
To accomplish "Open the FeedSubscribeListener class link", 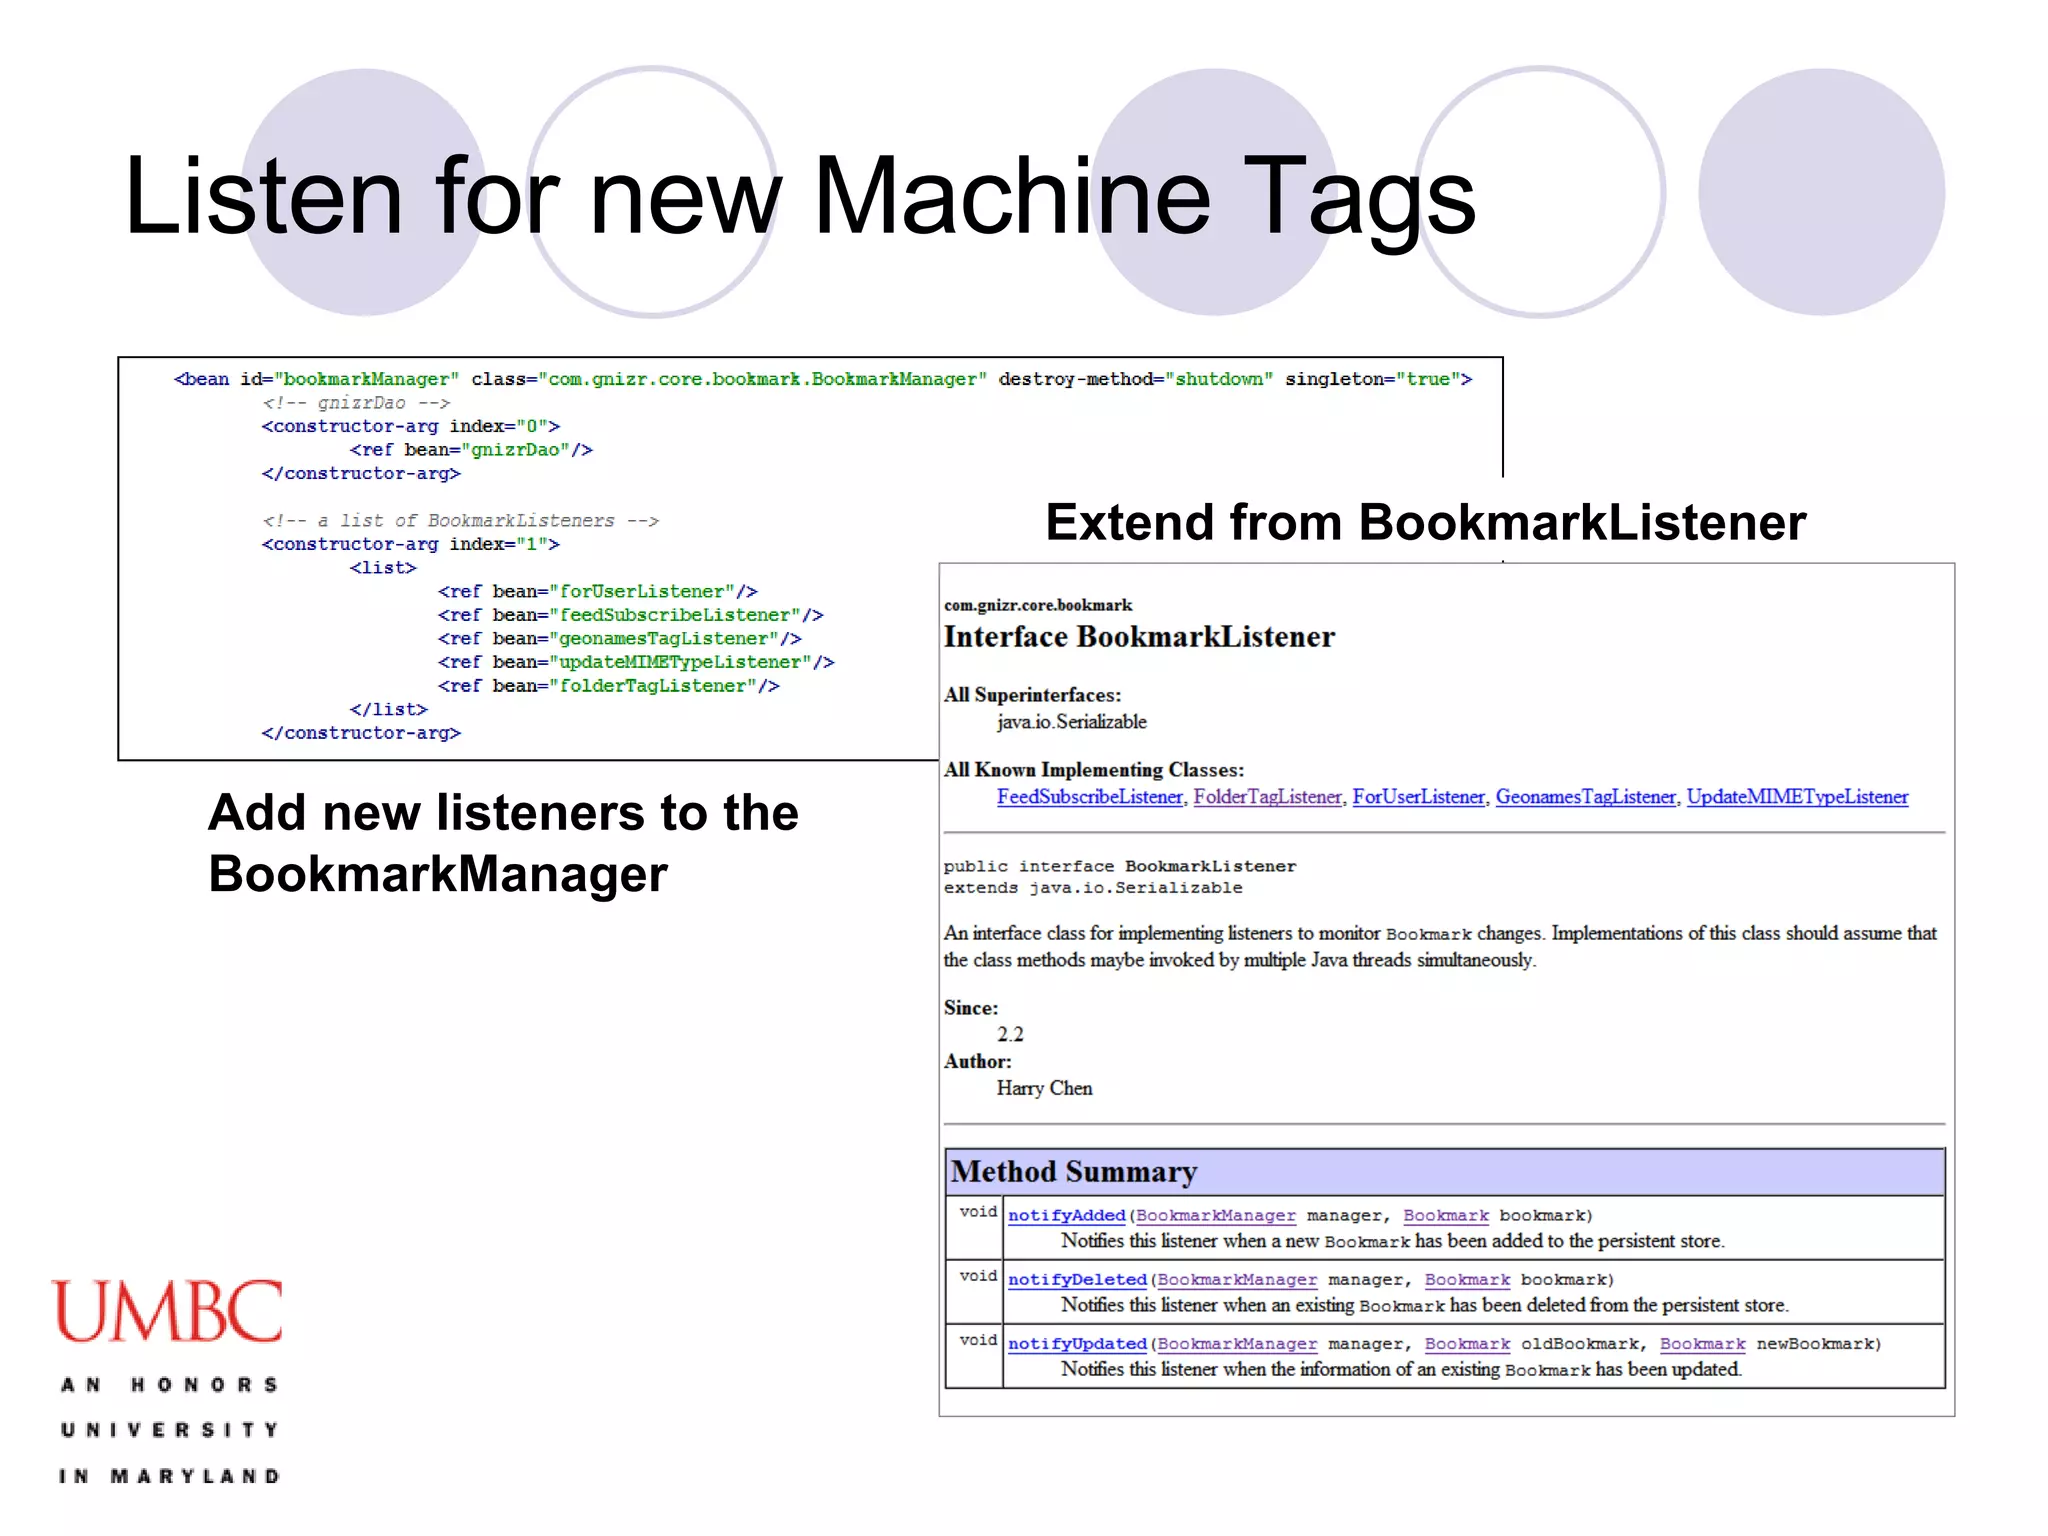I will [x=1089, y=797].
